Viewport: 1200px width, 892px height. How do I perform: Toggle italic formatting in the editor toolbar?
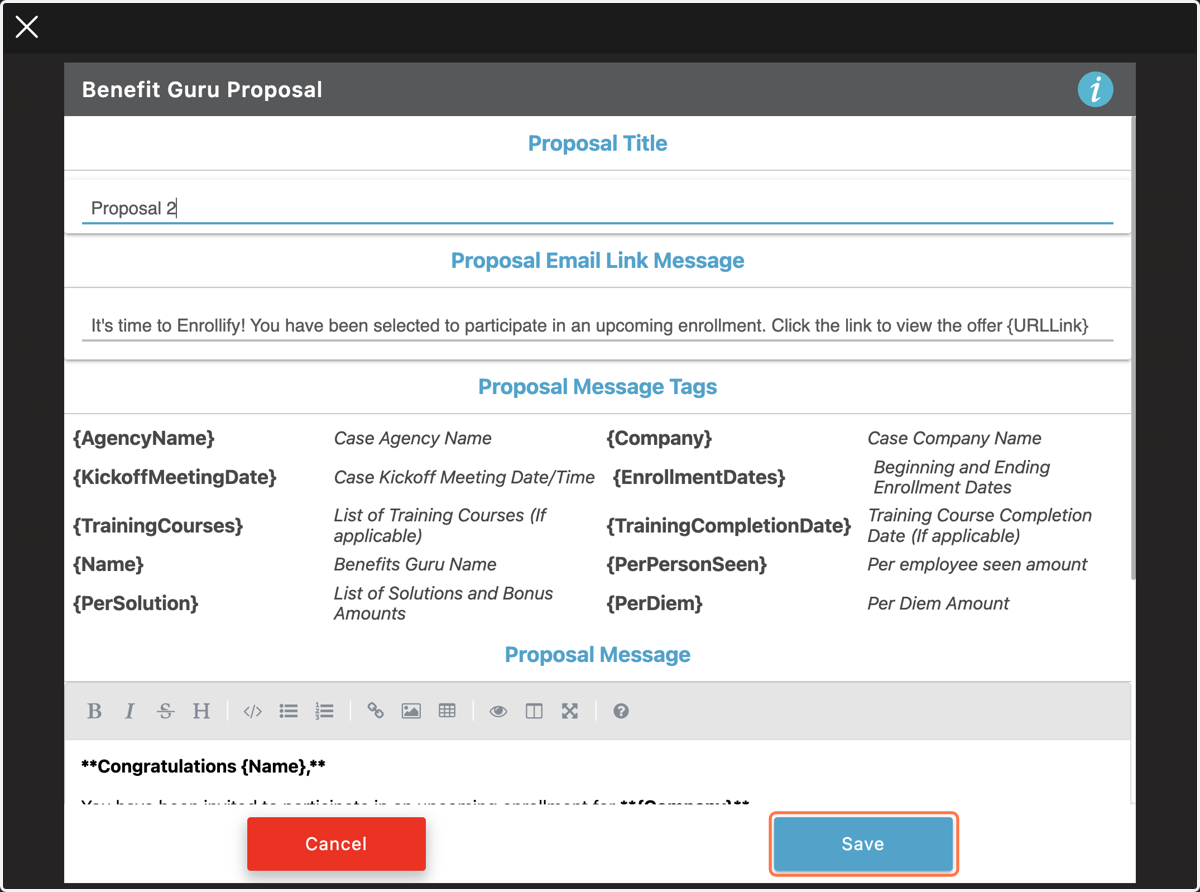pyautogui.click(x=129, y=711)
